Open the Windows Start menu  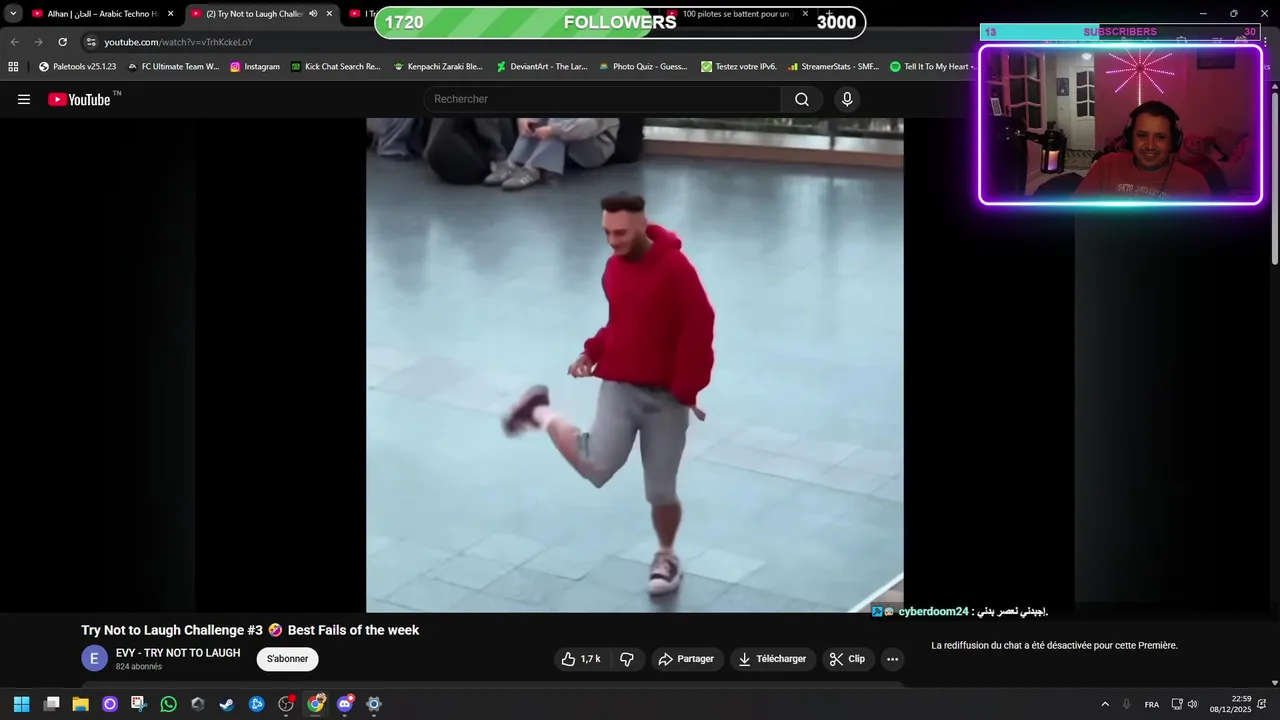(22, 704)
